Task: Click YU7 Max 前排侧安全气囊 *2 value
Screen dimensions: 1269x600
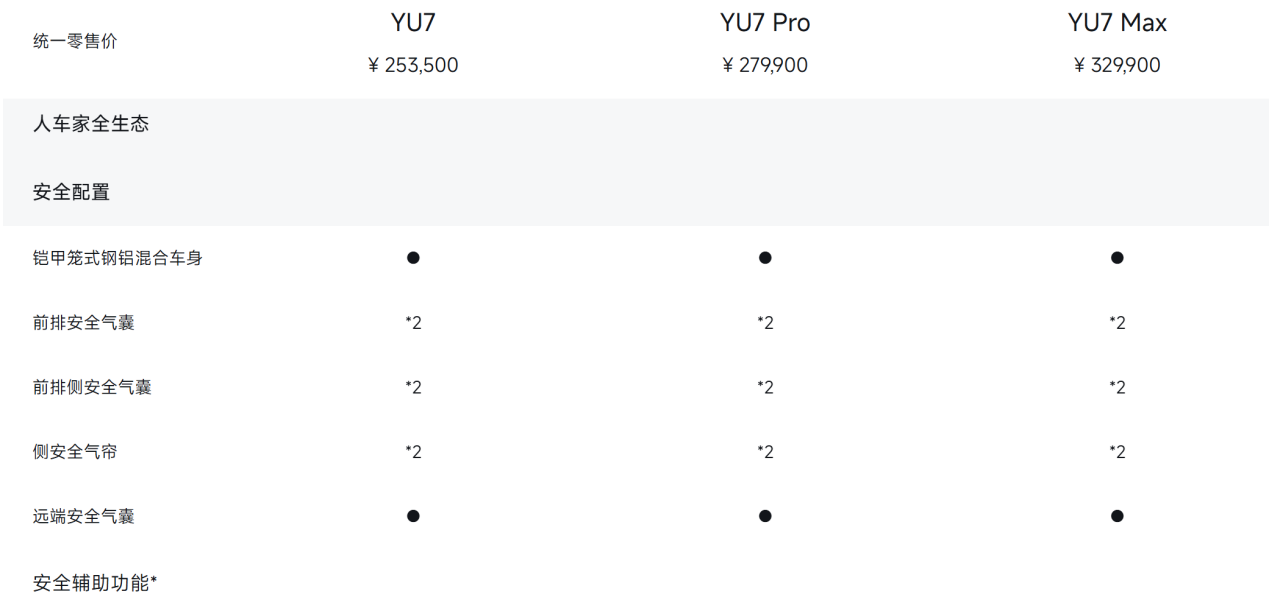Action: pos(1117,387)
